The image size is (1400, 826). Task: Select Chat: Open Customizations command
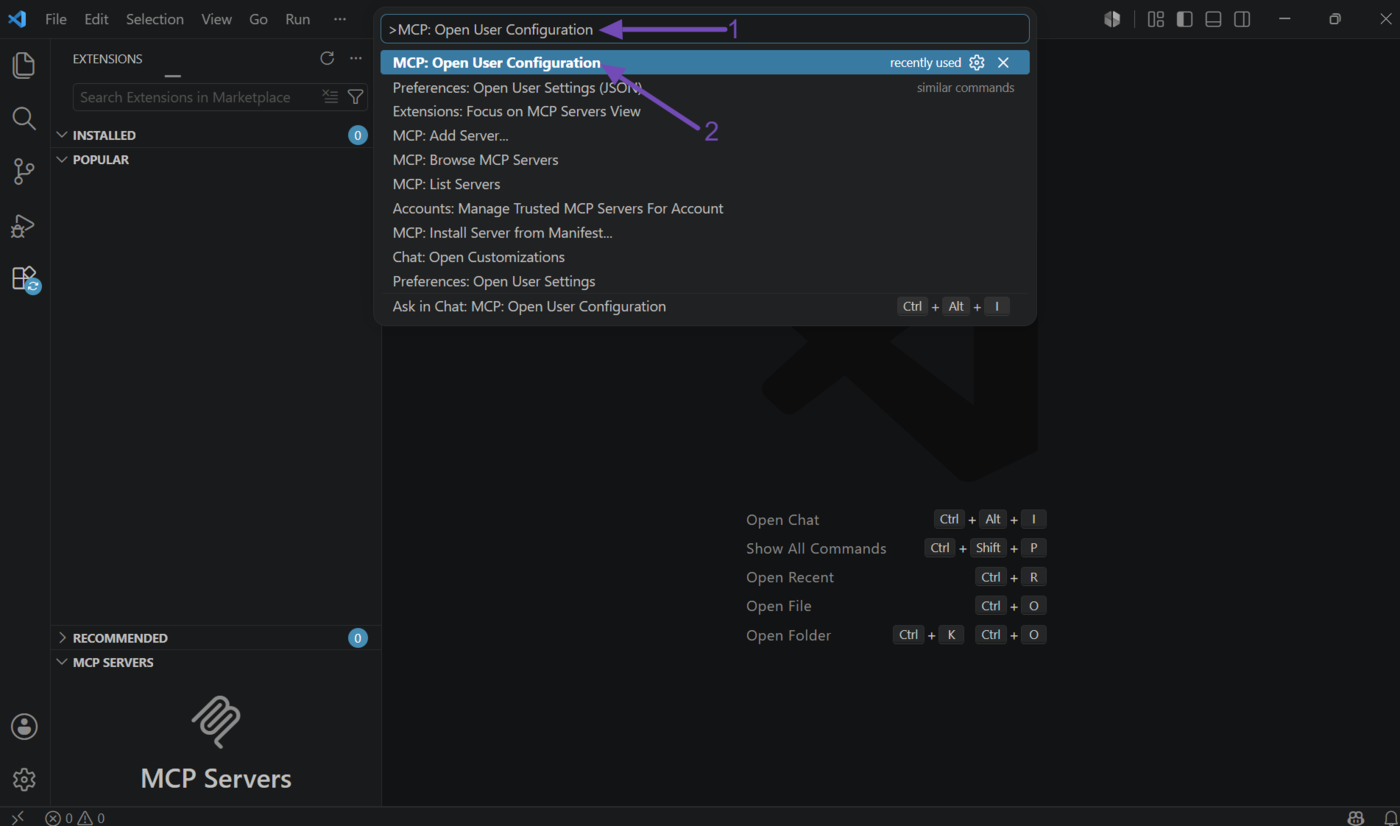(705, 257)
